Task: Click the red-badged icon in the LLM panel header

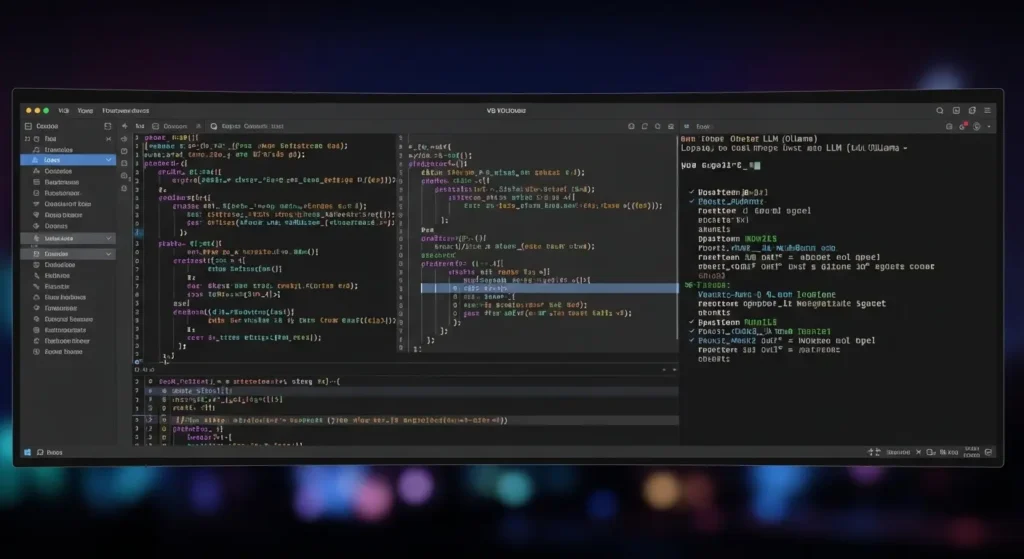Action: click(x=963, y=126)
